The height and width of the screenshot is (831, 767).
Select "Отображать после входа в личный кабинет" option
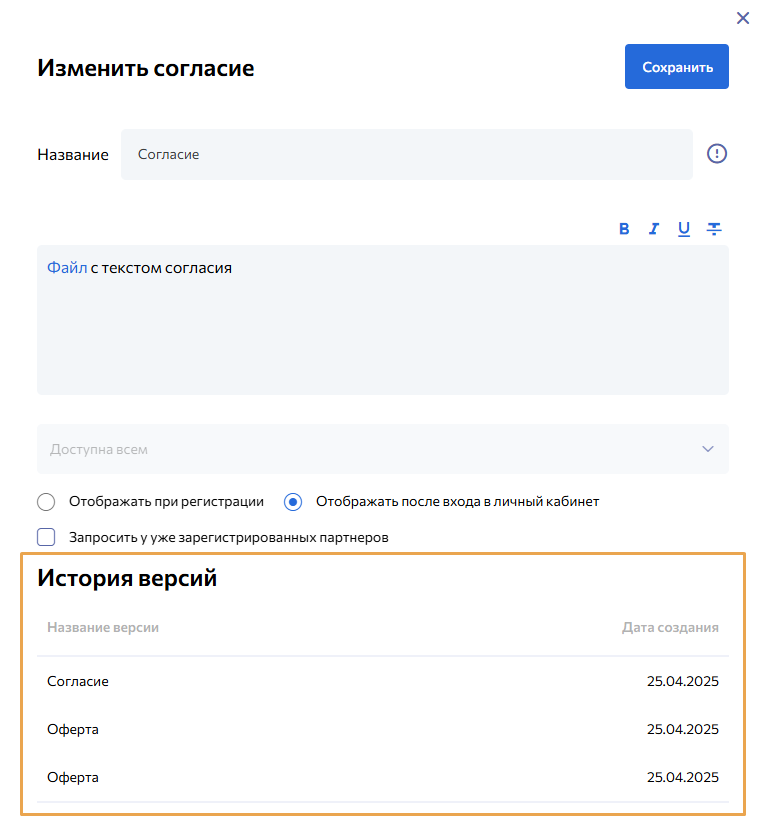(x=293, y=502)
